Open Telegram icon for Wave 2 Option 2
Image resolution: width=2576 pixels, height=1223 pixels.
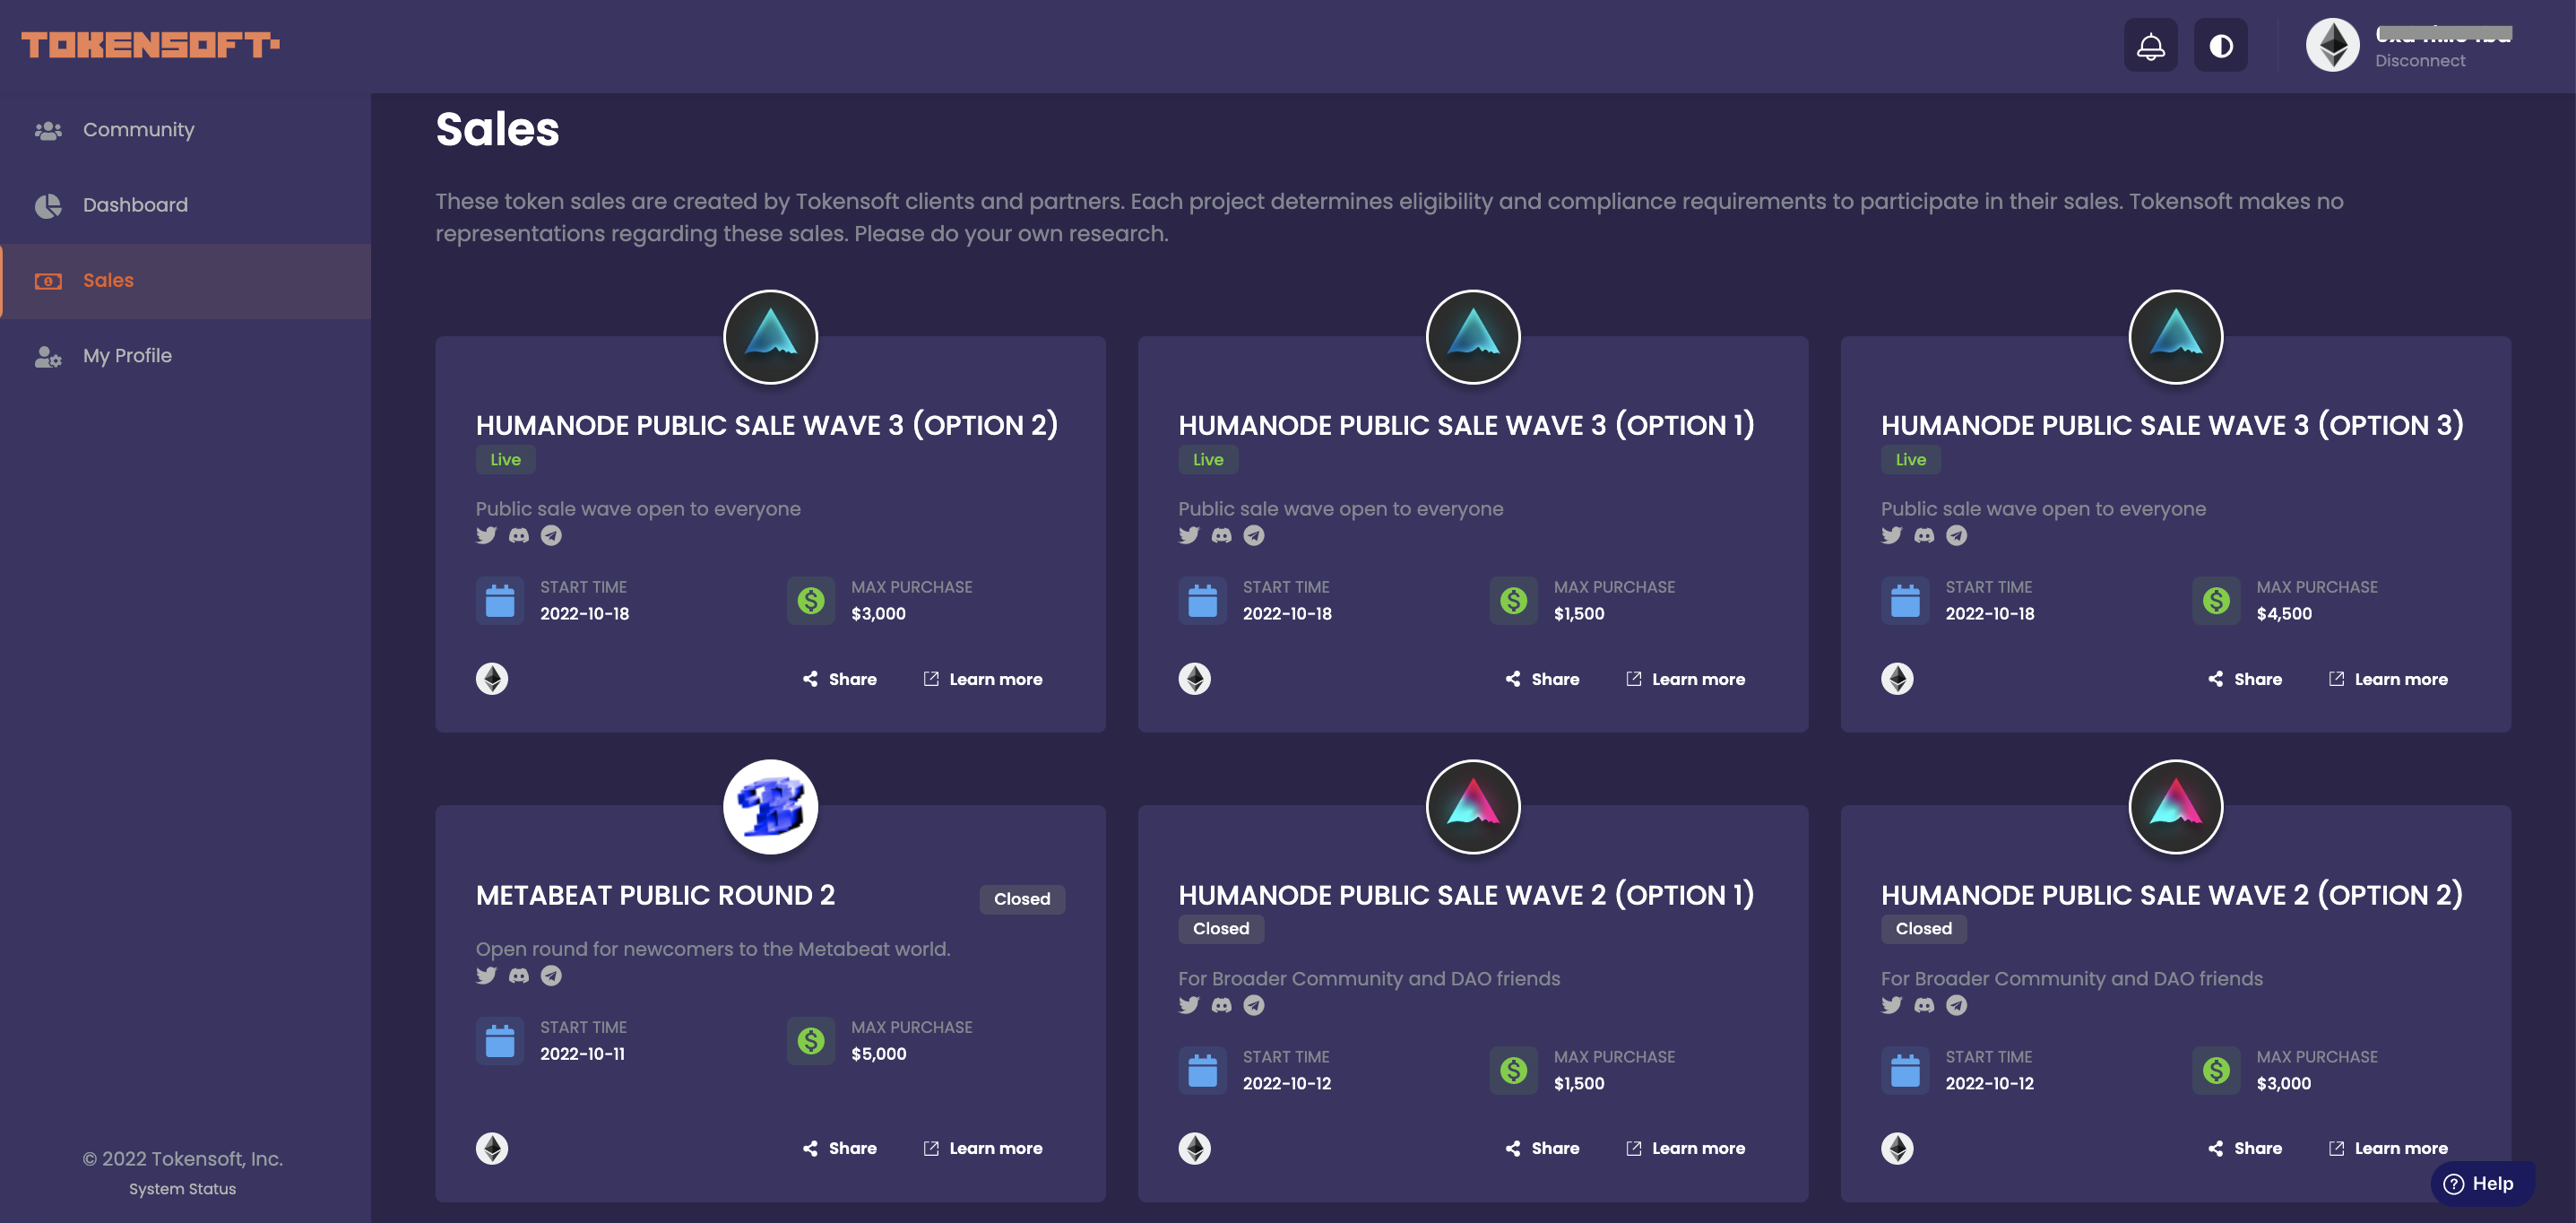1957,1005
